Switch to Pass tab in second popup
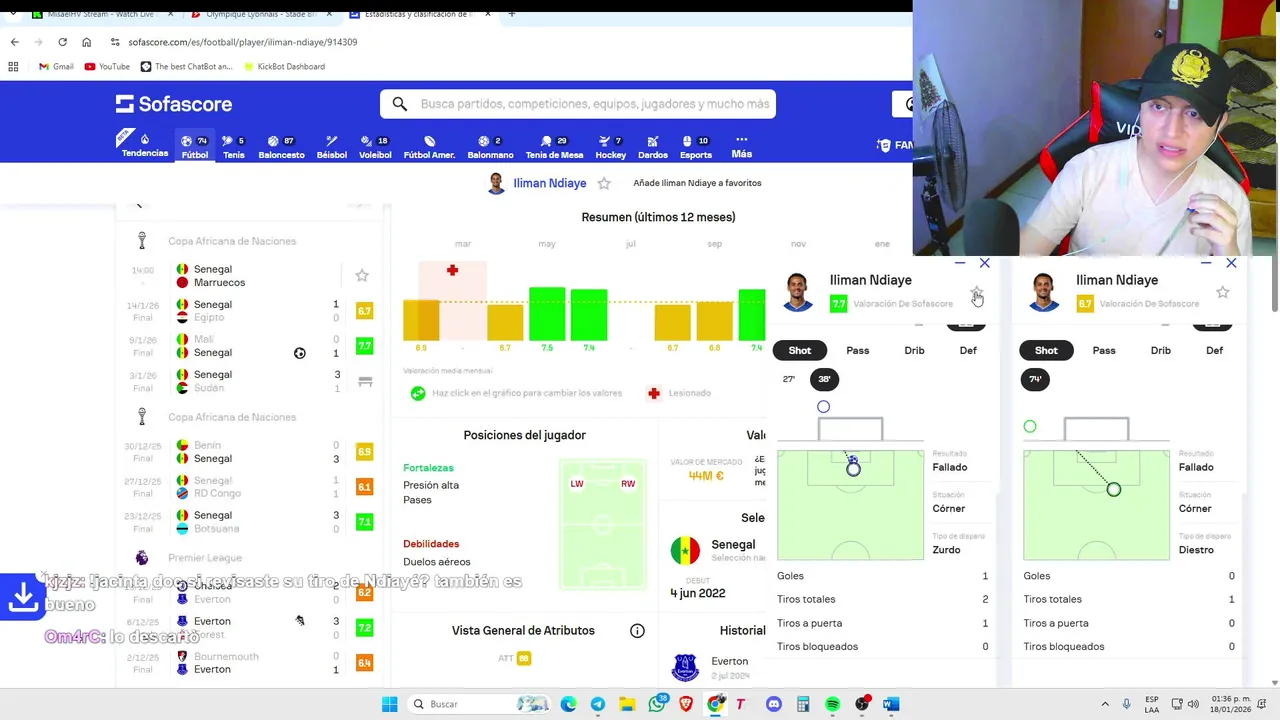The width and height of the screenshot is (1280, 720). tap(1104, 350)
